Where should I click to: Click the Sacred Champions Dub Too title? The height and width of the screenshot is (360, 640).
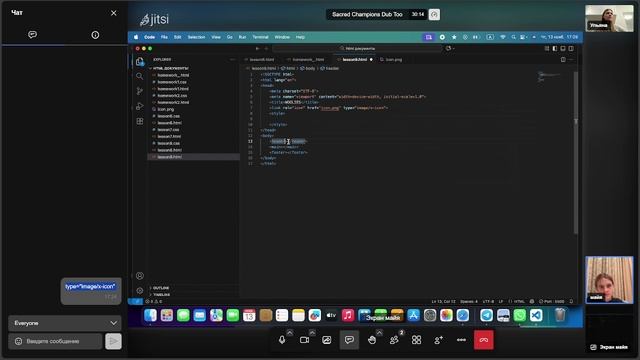(x=367, y=14)
